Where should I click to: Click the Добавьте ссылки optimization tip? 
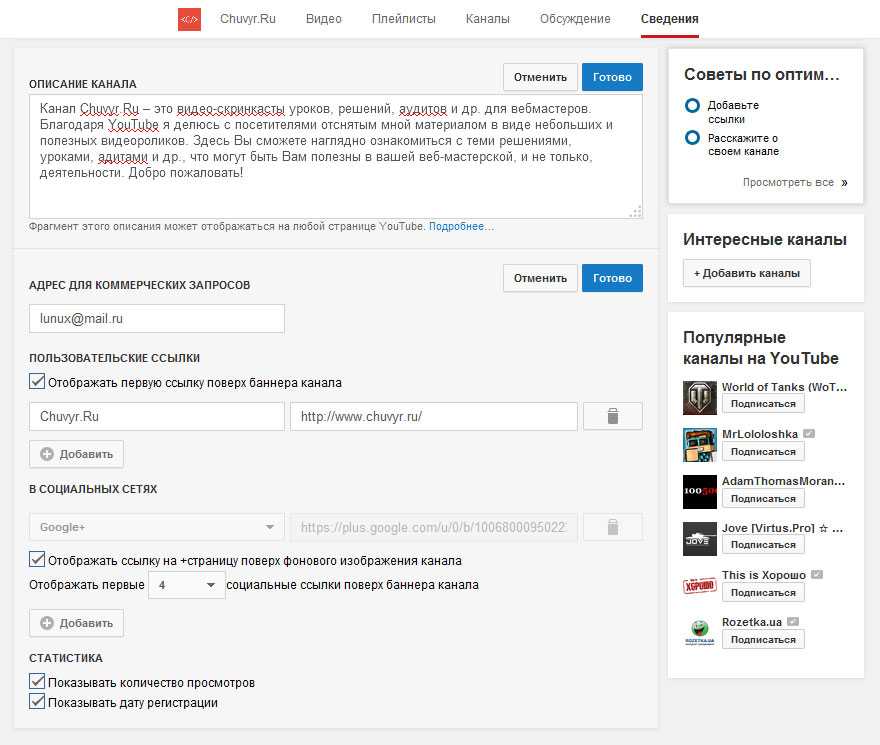733,112
